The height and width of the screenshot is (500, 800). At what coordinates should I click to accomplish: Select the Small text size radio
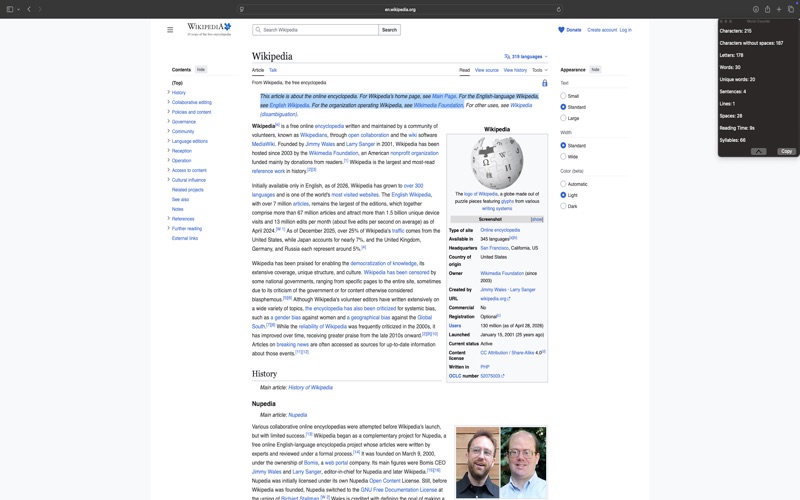pos(563,96)
